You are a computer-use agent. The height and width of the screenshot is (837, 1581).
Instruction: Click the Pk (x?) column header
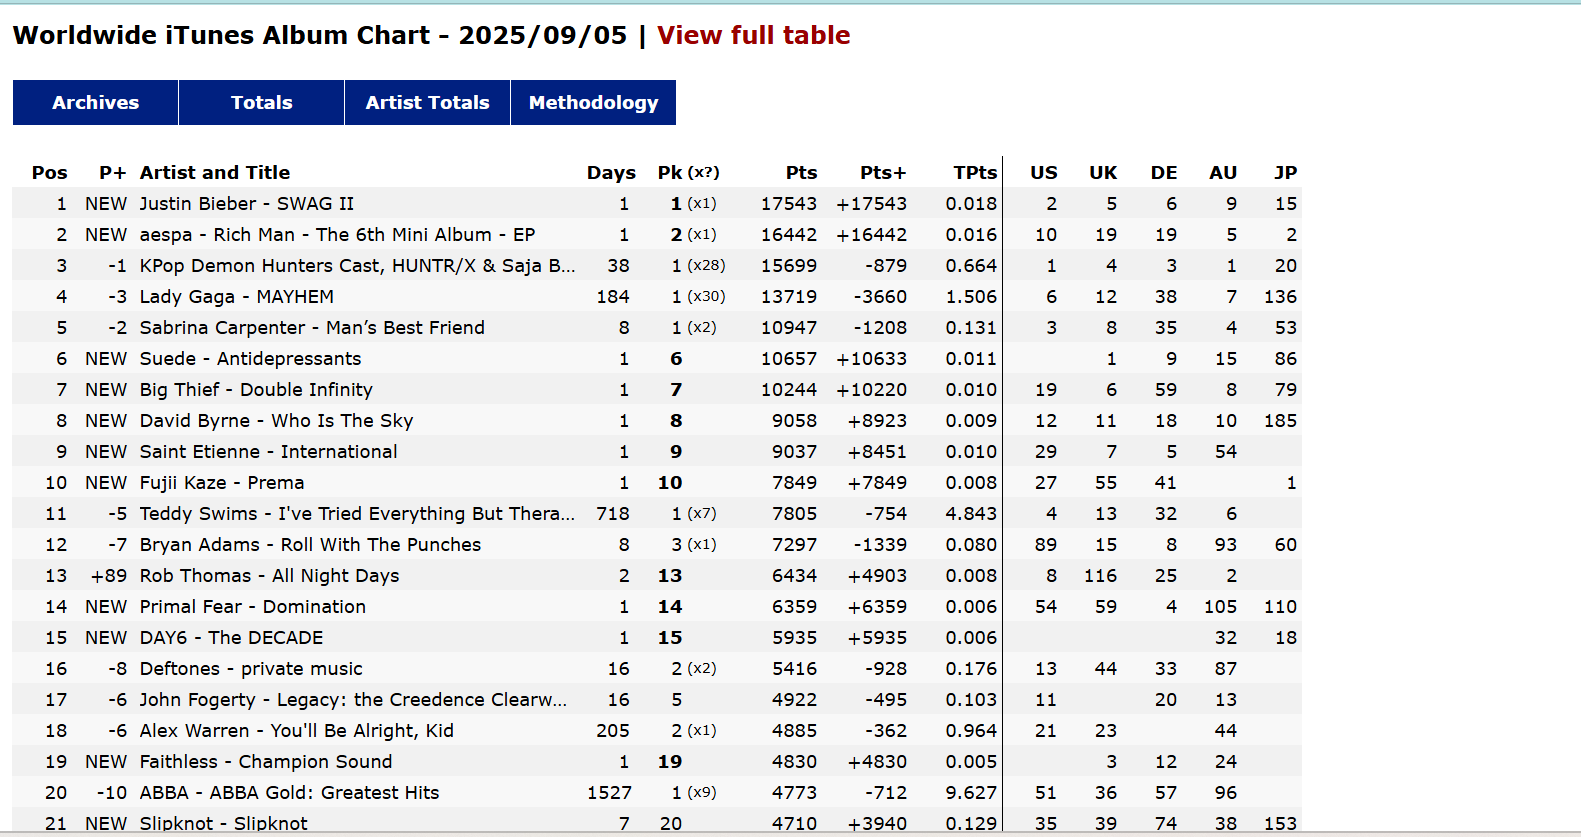688,172
